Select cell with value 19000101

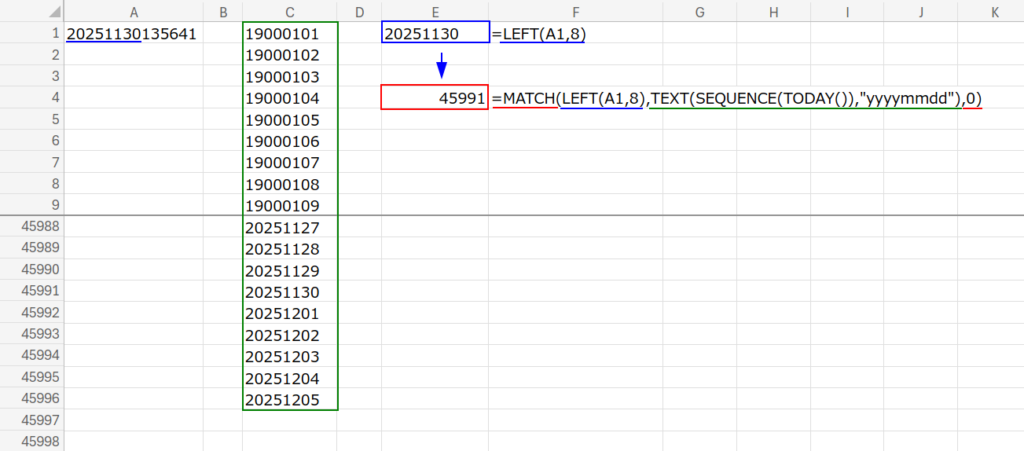click(x=289, y=34)
